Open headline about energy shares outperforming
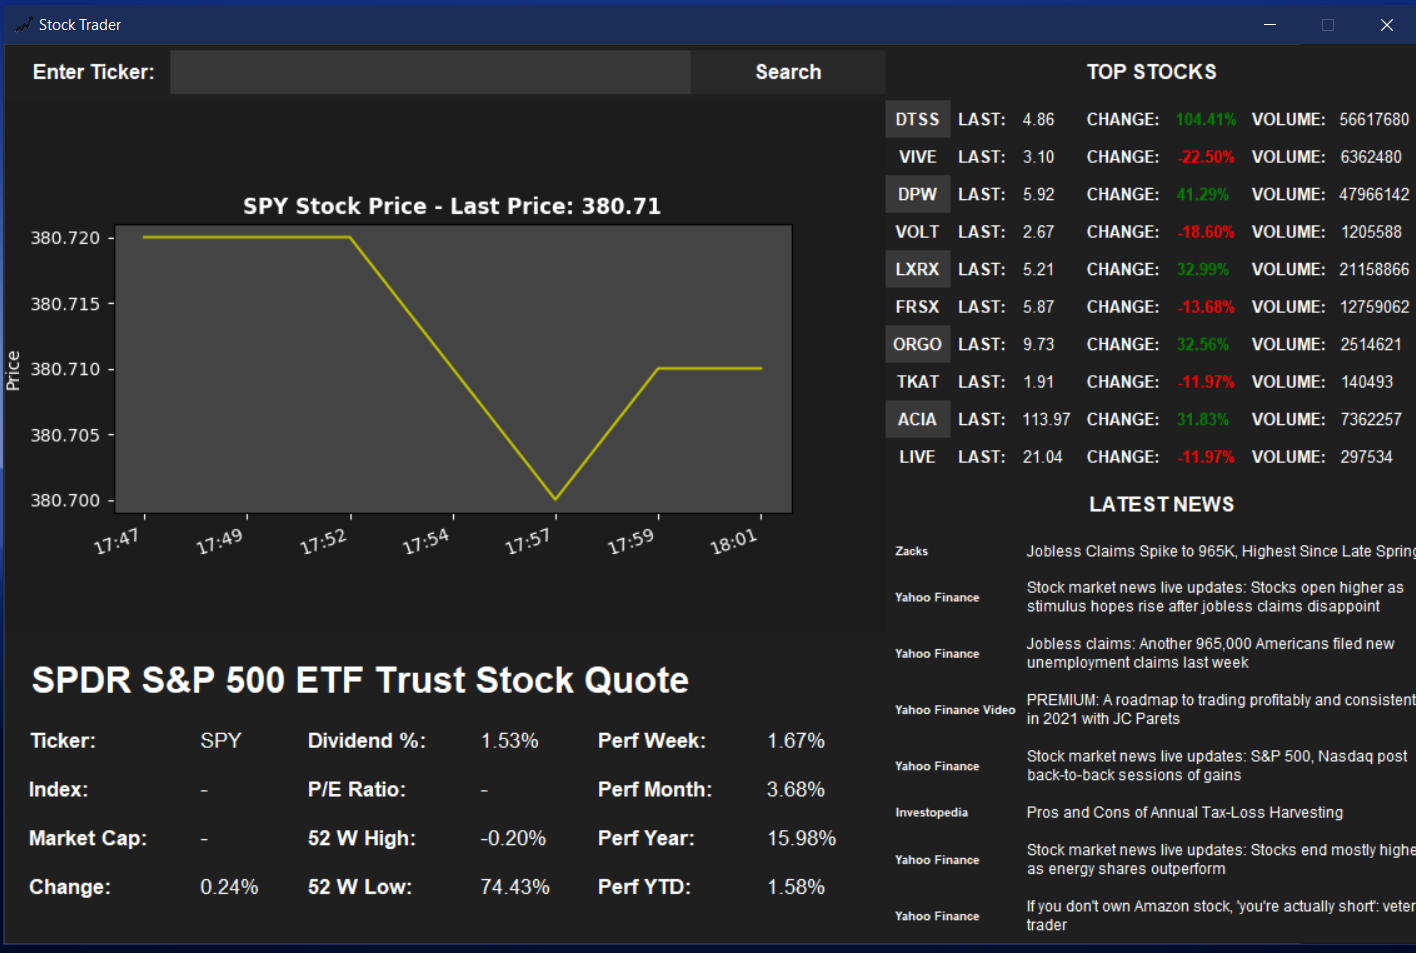This screenshot has width=1416, height=953. pos(1221,859)
